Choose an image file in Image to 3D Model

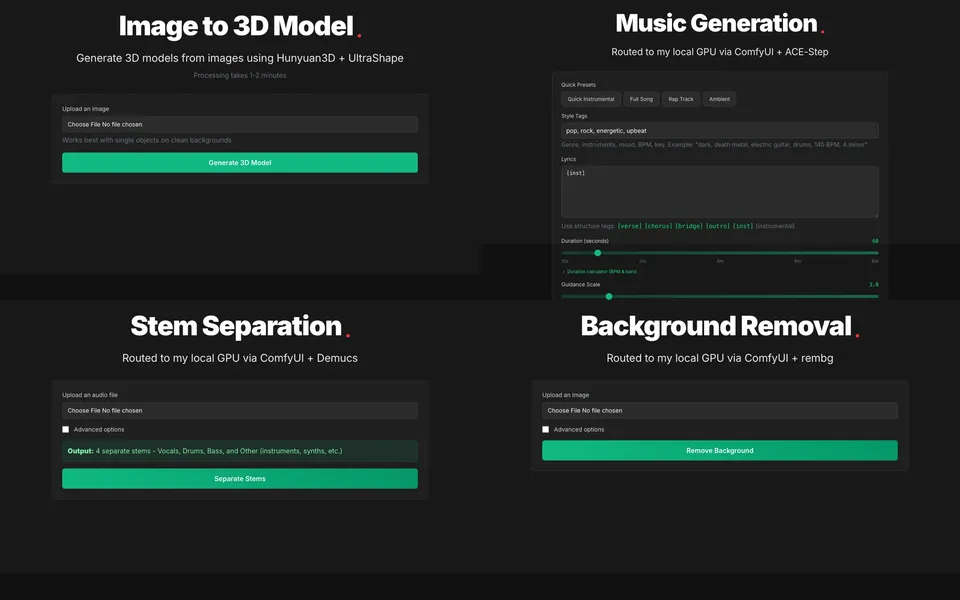tap(239, 124)
